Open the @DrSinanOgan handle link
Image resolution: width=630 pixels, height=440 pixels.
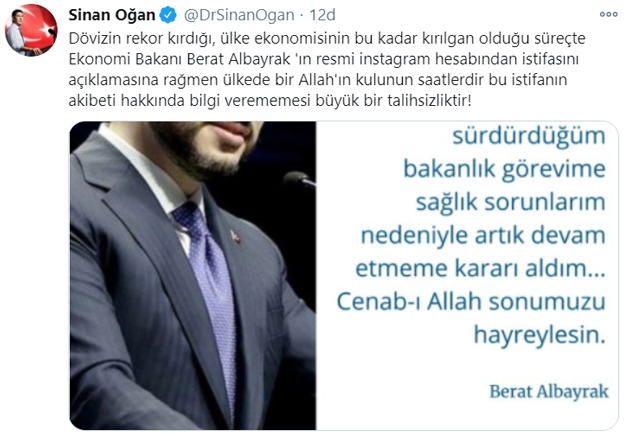(x=239, y=15)
